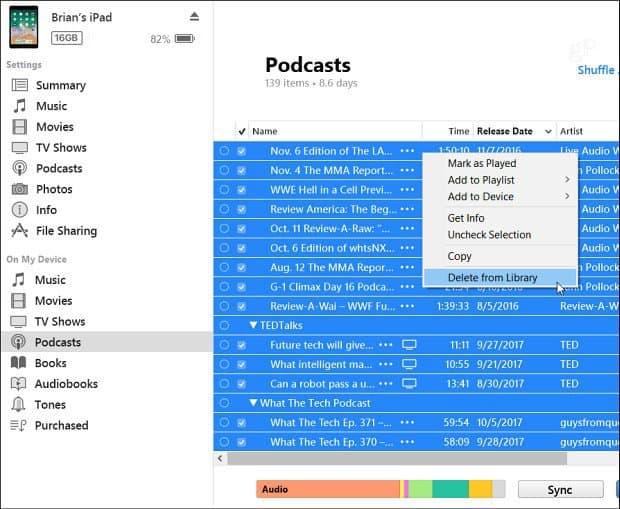Uncheck the Future tech will give episode checkbox

(241, 344)
